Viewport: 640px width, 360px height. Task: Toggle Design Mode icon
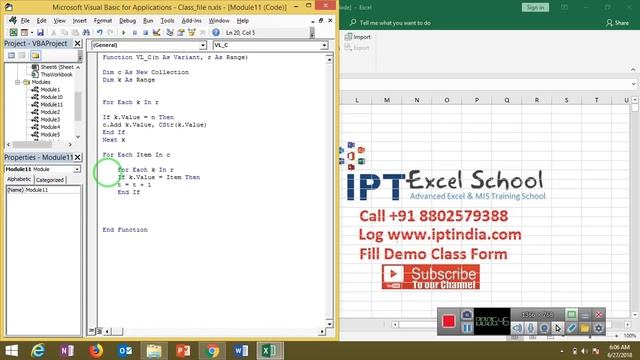(x=156, y=32)
